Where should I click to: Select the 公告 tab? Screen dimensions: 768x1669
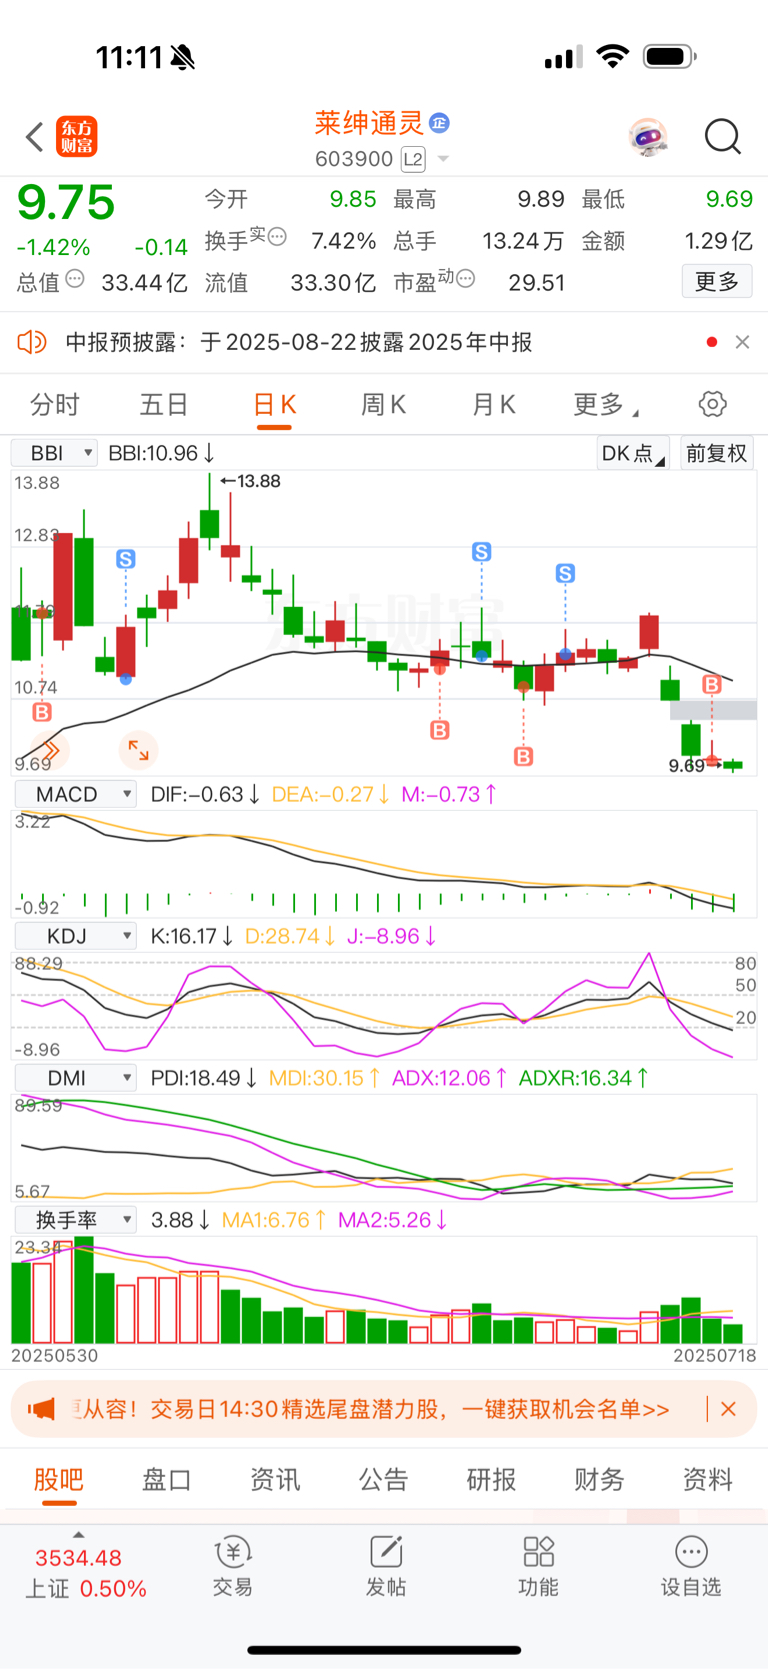(x=384, y=1480)
